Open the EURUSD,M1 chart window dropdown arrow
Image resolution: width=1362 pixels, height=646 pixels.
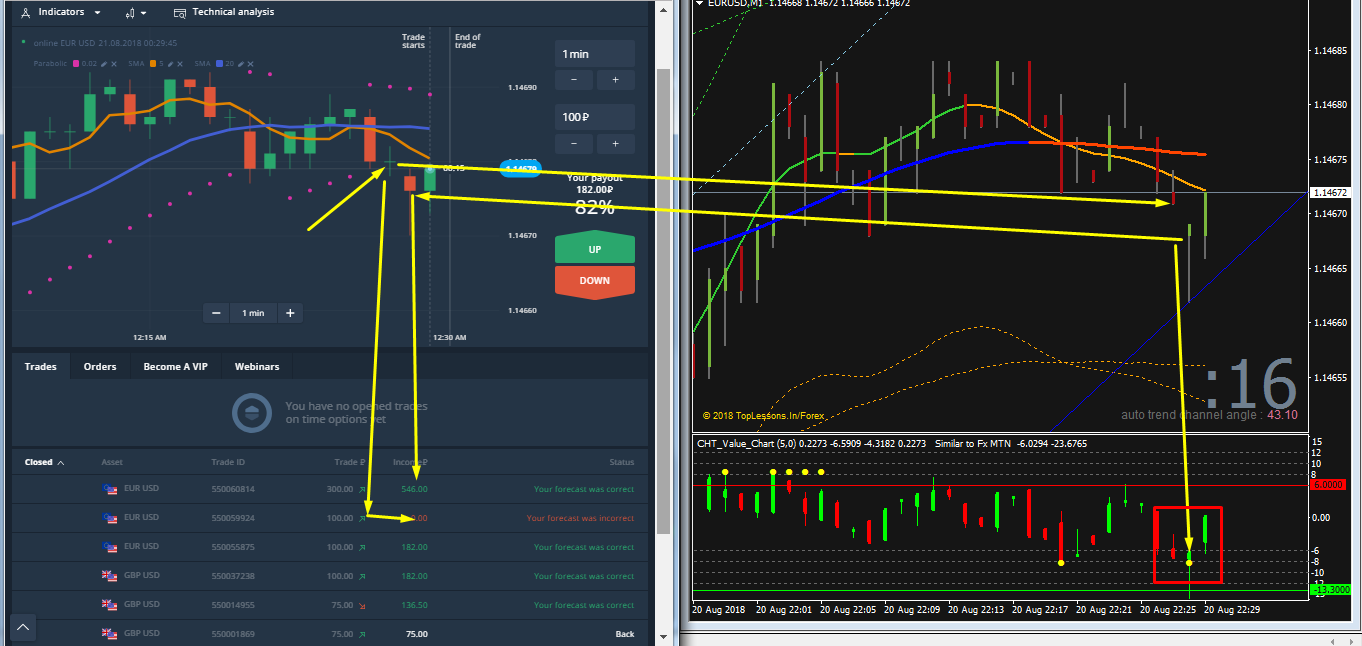(698, 4)
